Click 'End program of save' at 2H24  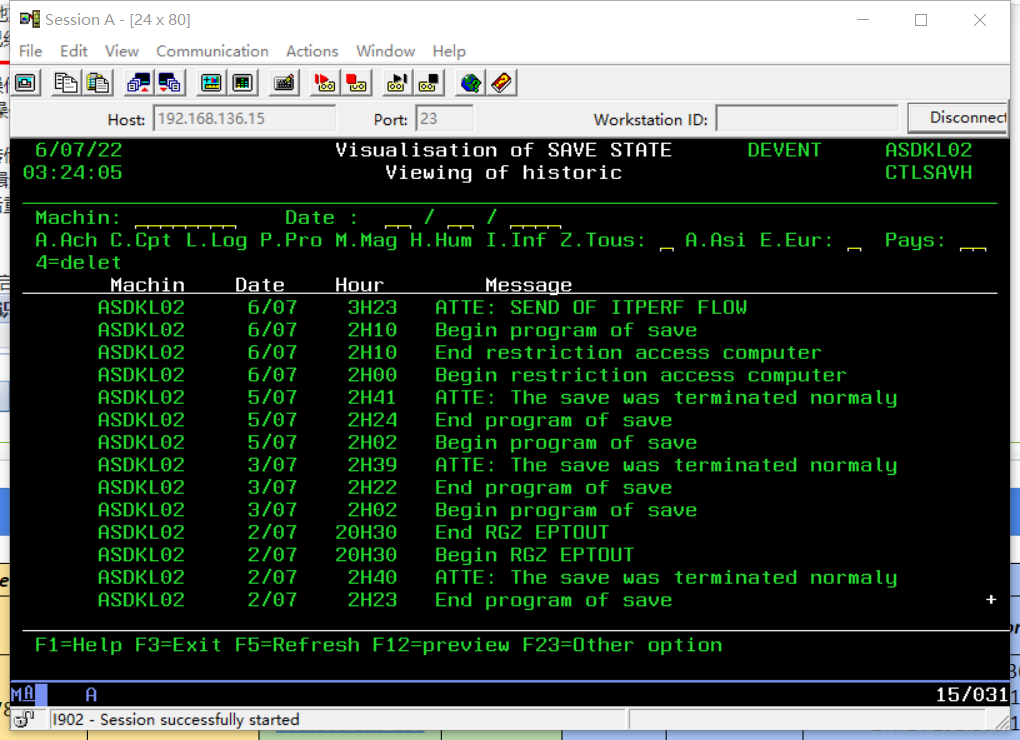[x=554, y=420]
